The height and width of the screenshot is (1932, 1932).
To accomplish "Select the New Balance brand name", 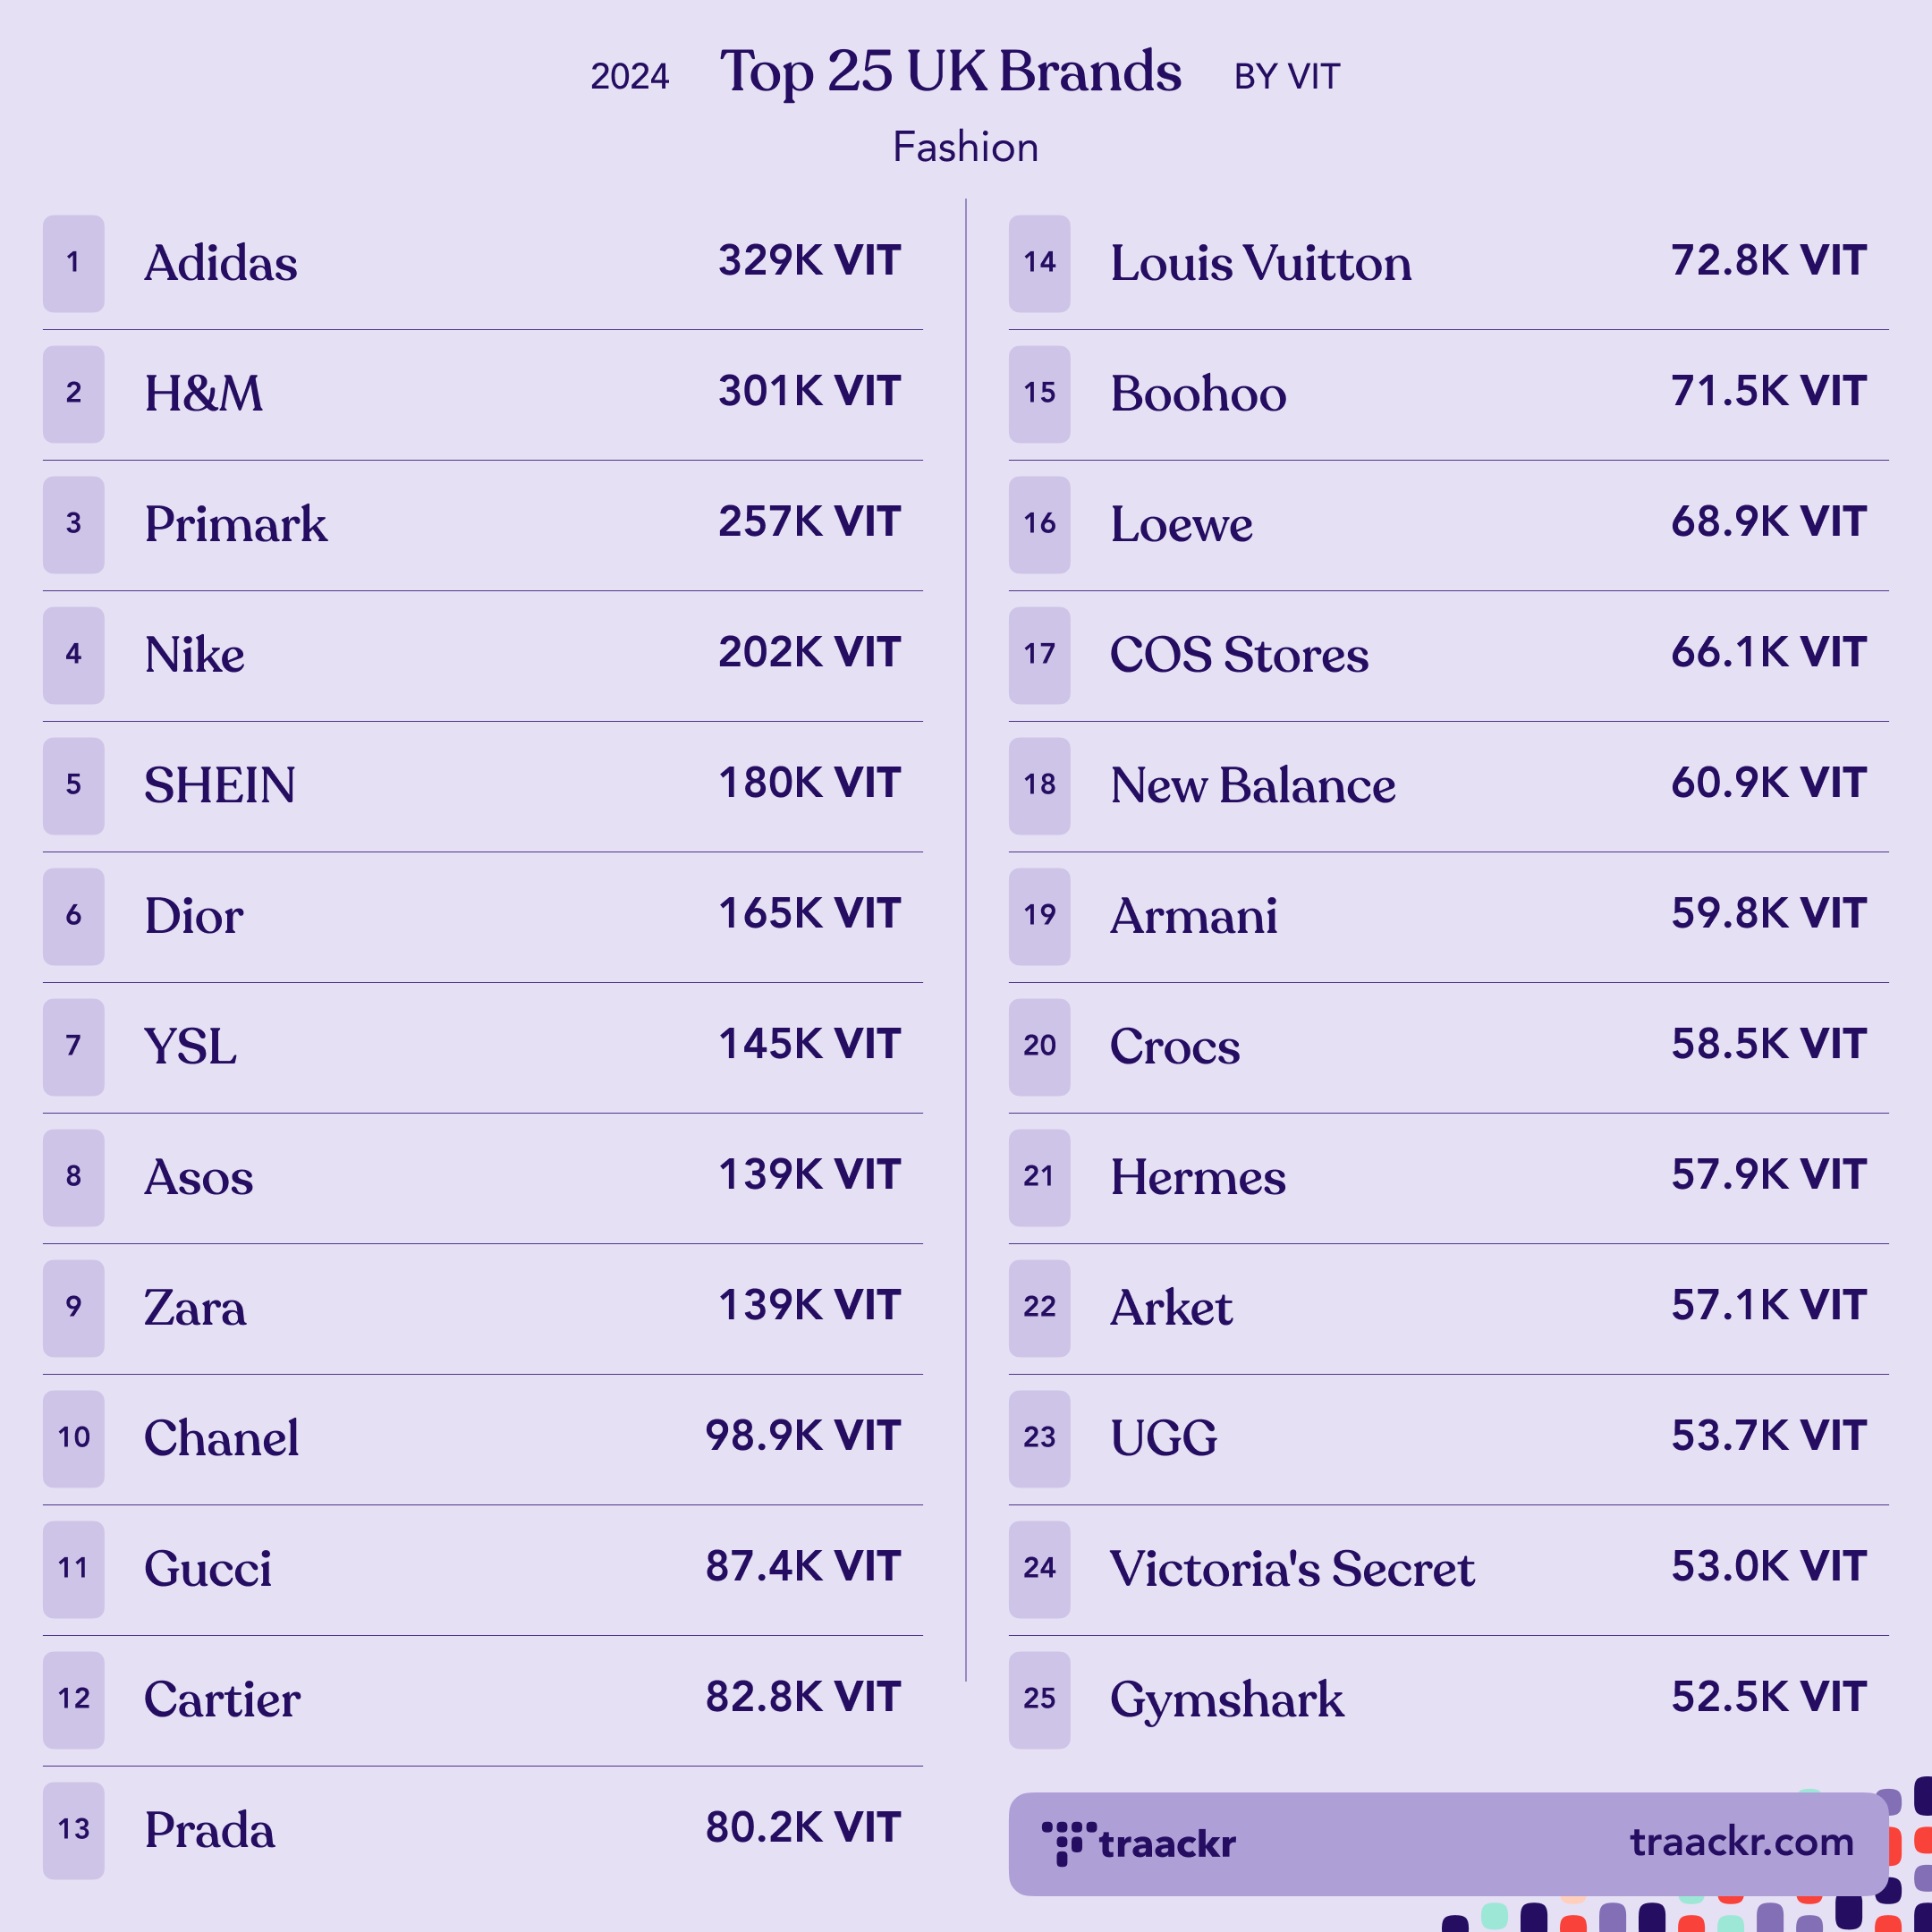I will click(x=1253, y=785).
